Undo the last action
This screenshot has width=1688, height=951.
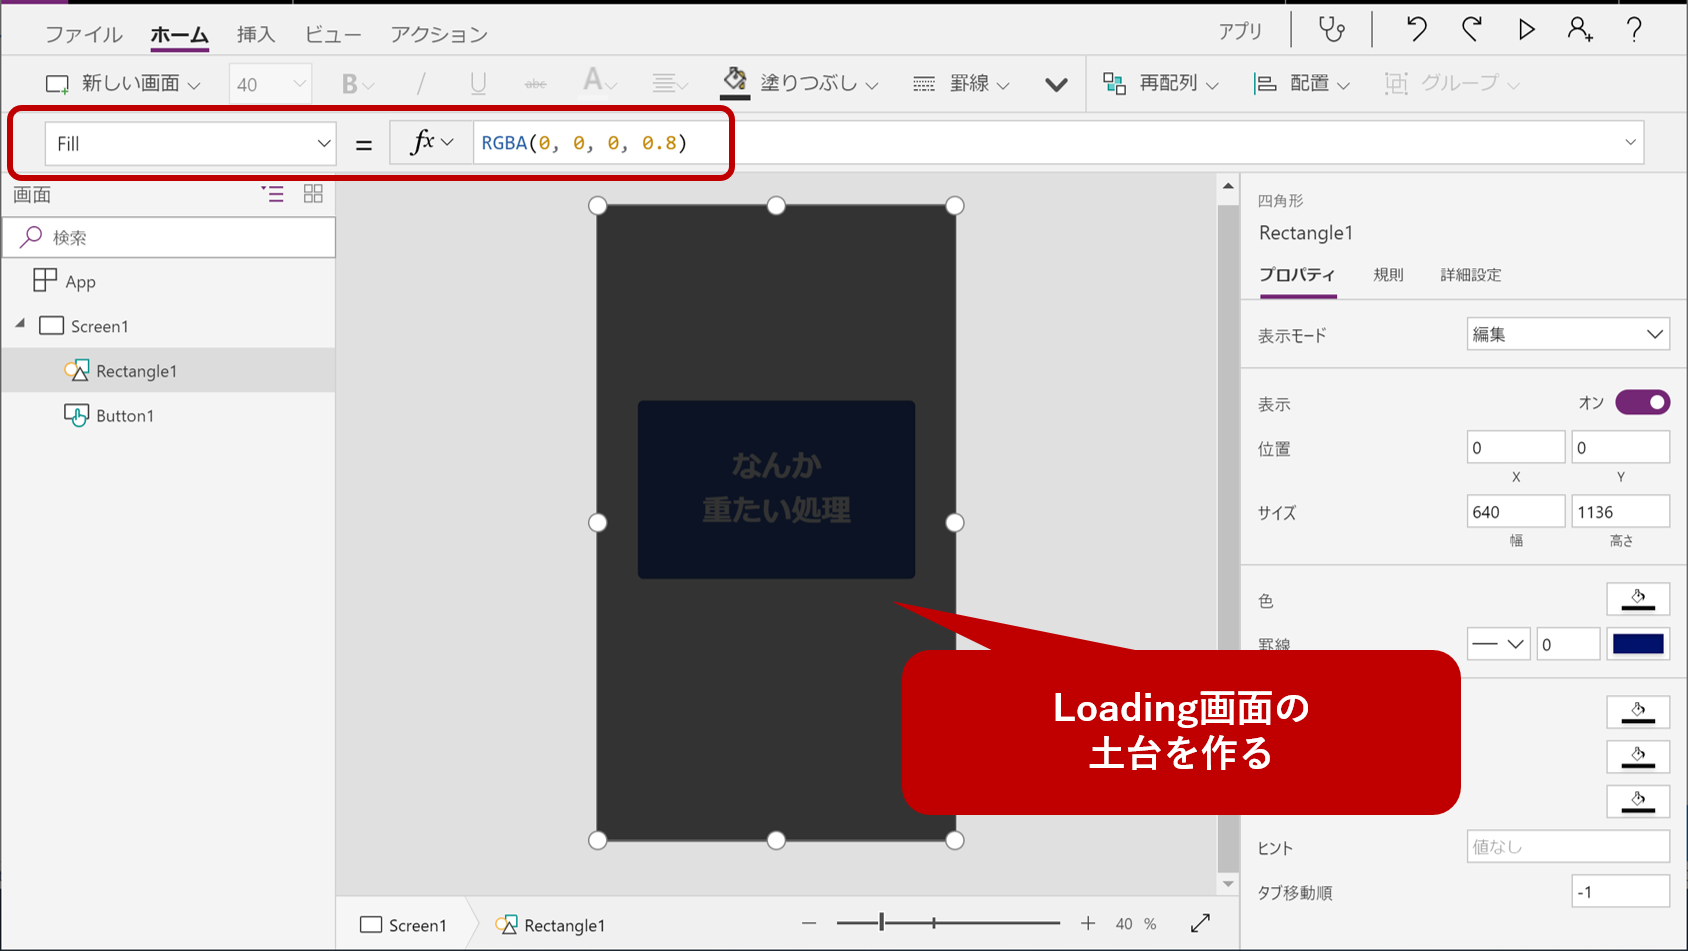[x=1415, y=29]
